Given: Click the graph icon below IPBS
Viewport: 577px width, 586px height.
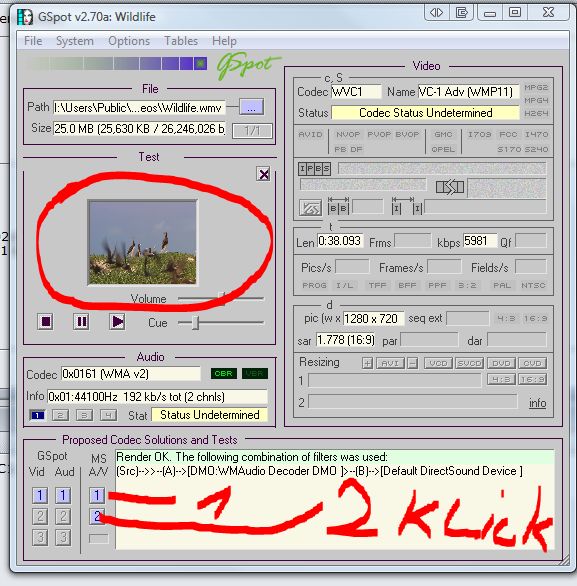Looking at the screenshot, I should tap(310, 208).
